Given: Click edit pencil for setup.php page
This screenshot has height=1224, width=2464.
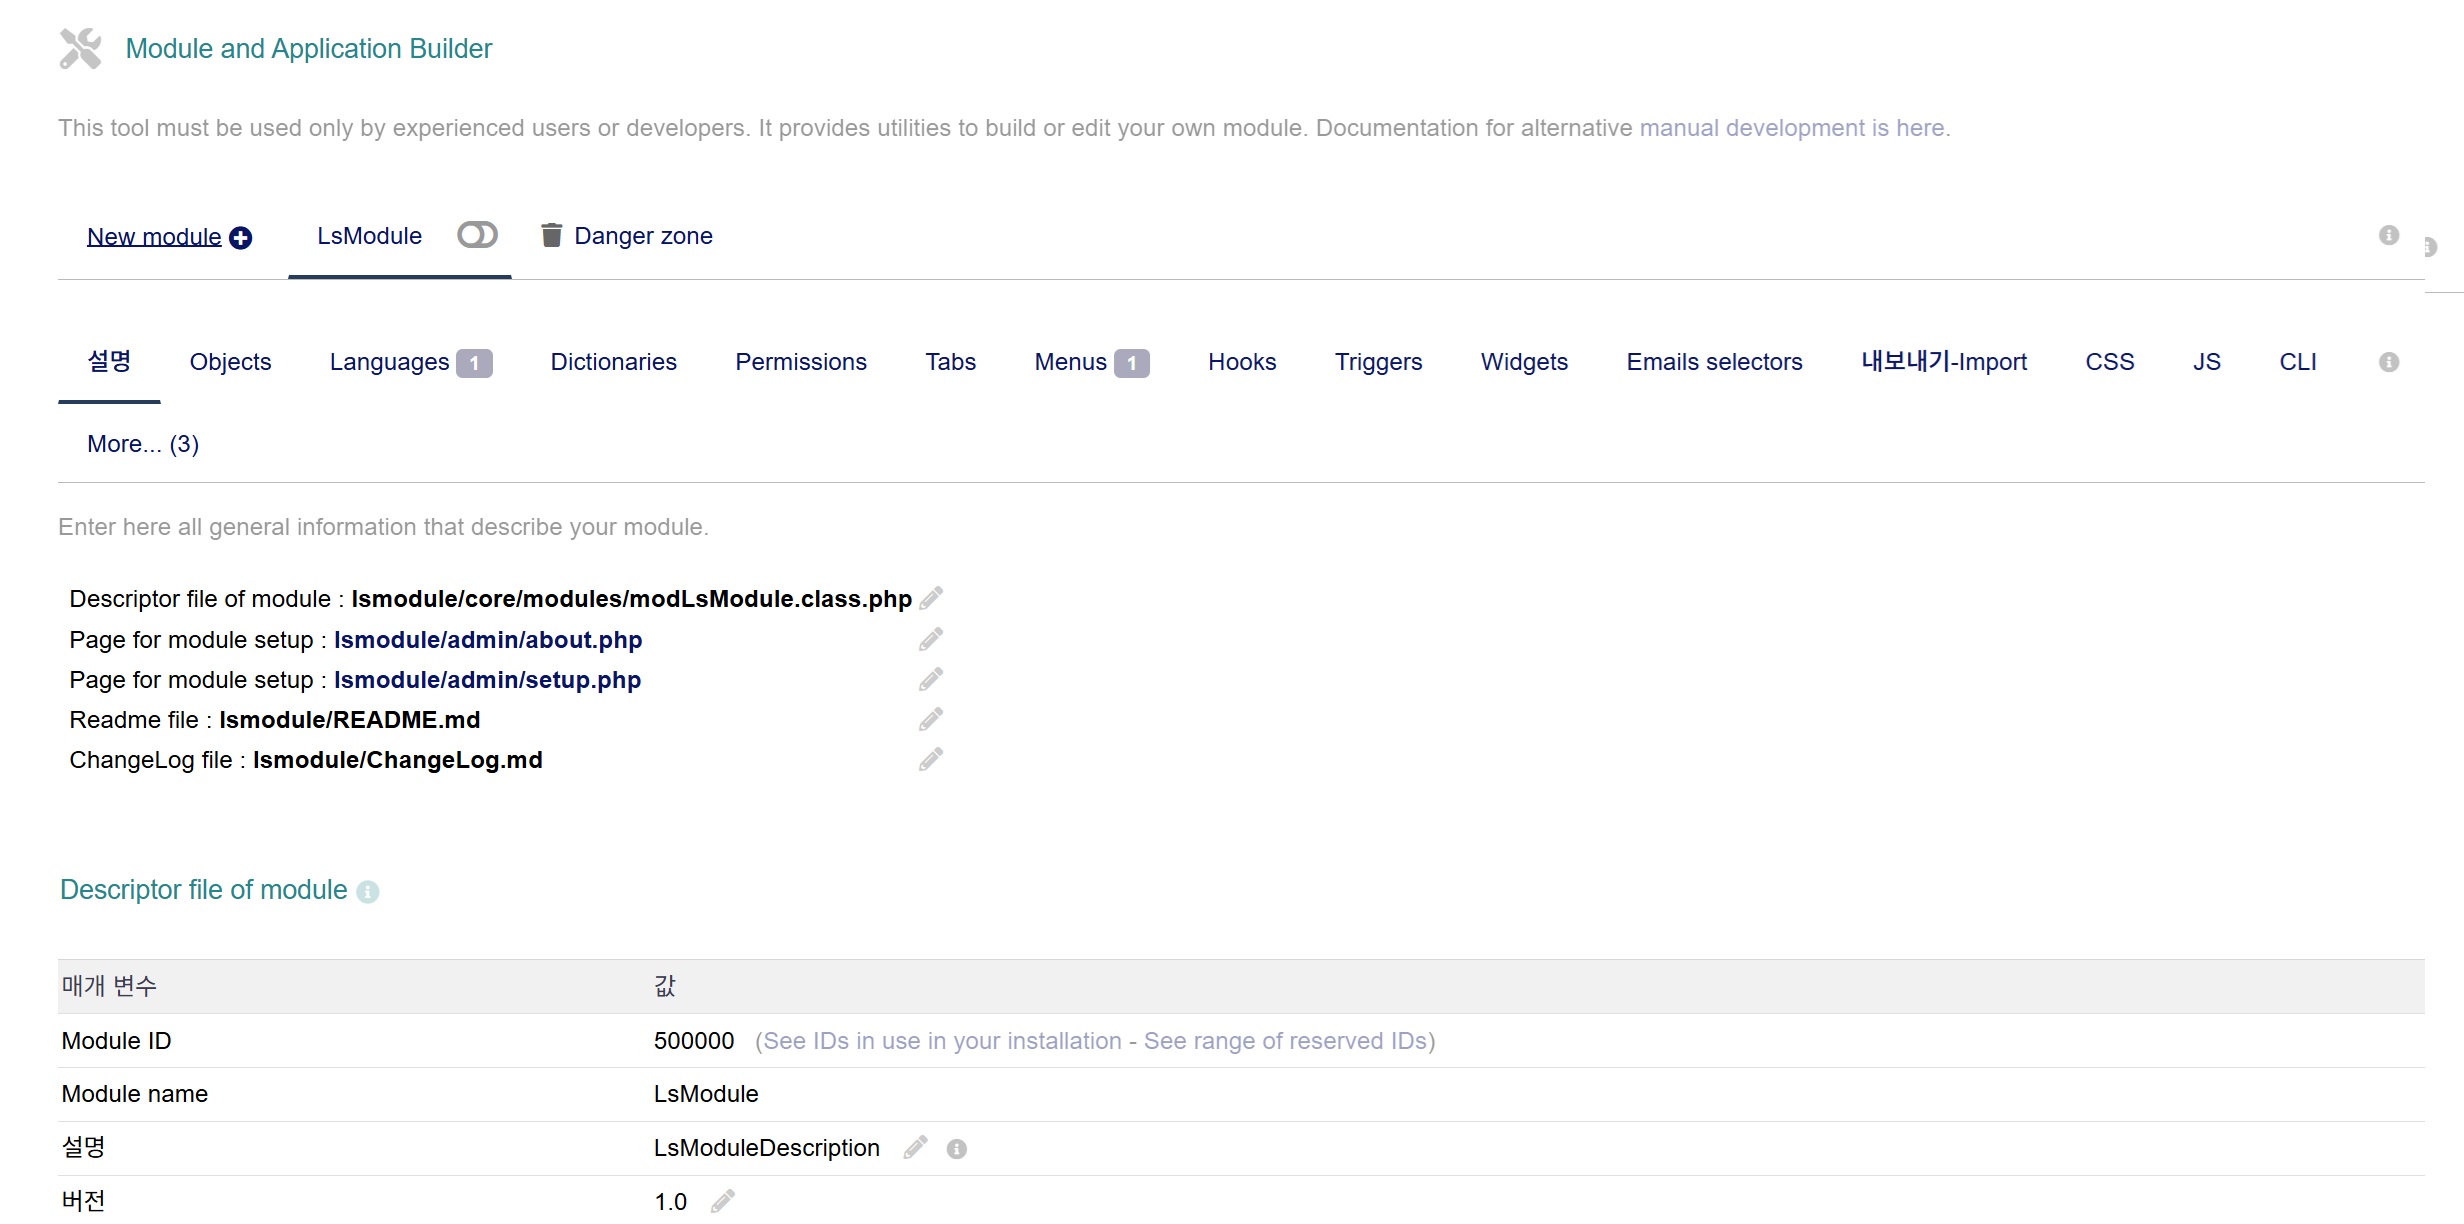Looking at the screenshot, I should coord(931,679).
